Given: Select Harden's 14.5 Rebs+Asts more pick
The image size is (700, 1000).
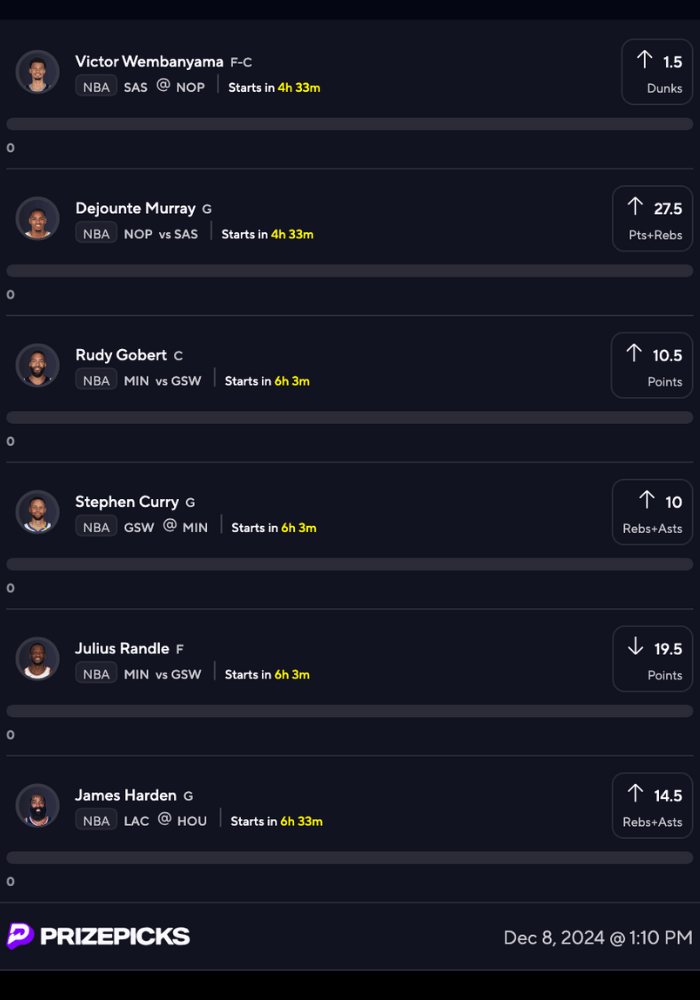Looking at the screenshot, I should (653, 805).
